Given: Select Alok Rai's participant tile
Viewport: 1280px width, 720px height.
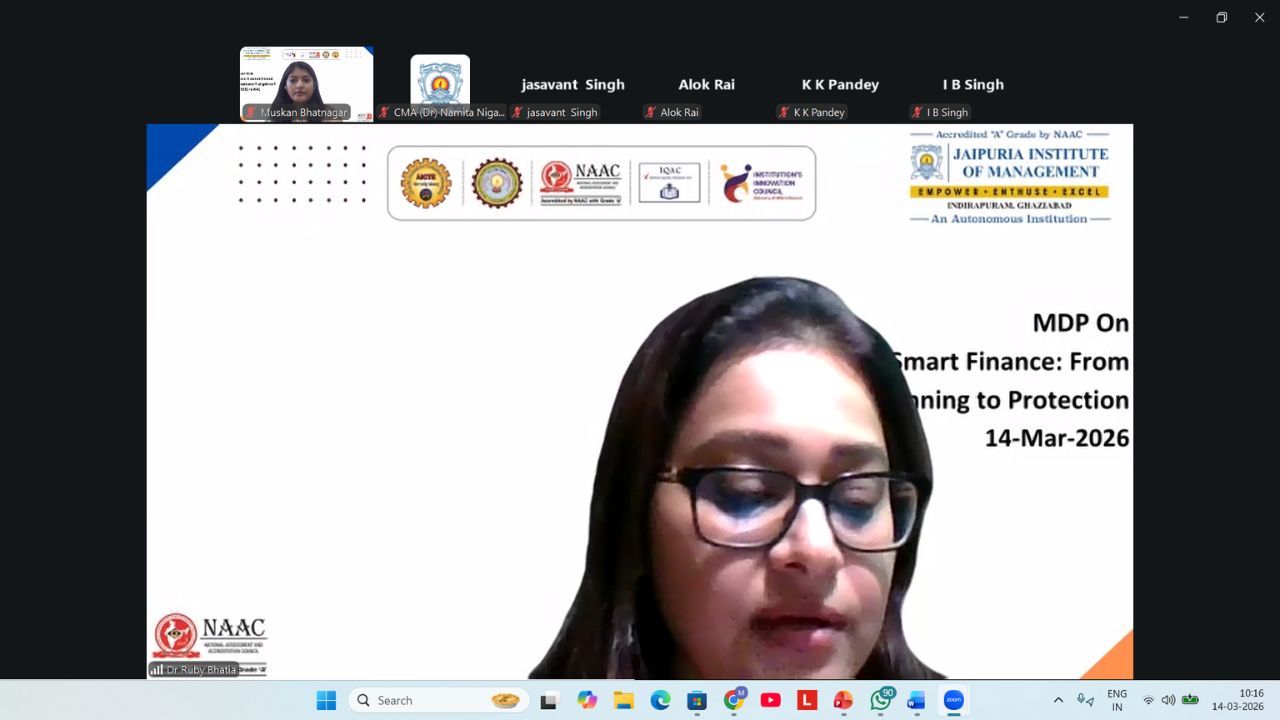Looking at the screenshot, I should pyautogui.click(x=706, y=86).
